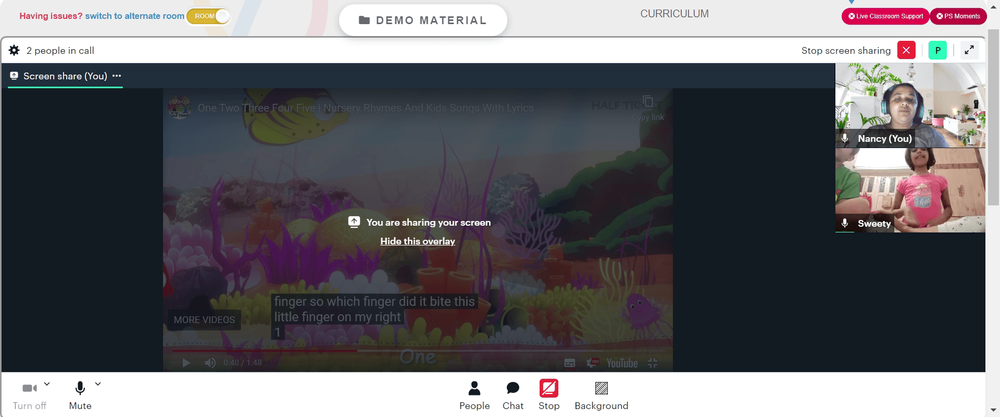Open the People panel
Viewport: 1000px width, 417px height.
(474, 395)
